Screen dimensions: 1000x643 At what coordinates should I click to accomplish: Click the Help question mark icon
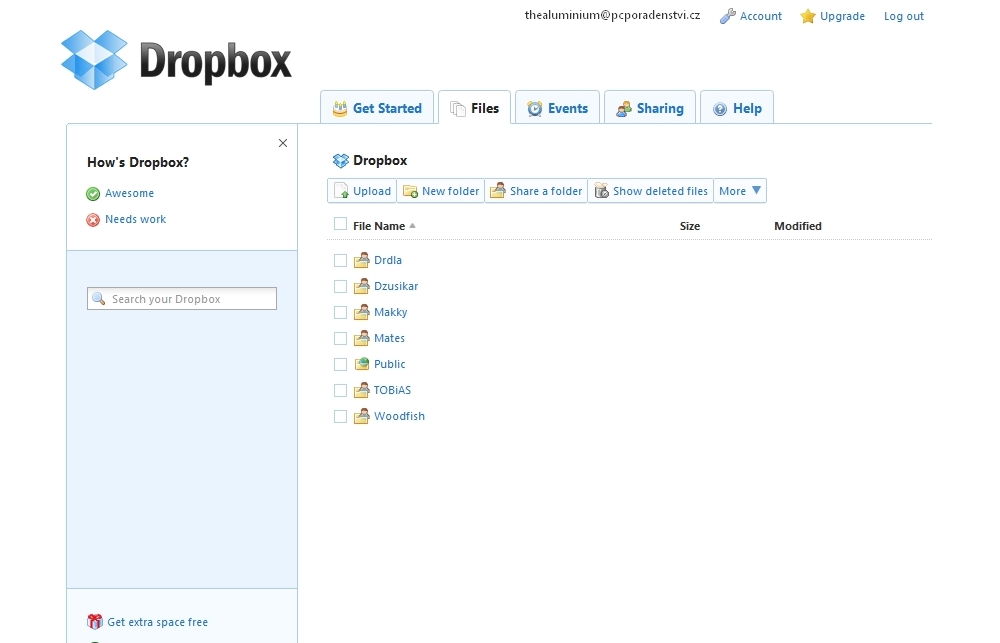coord(720,109)
